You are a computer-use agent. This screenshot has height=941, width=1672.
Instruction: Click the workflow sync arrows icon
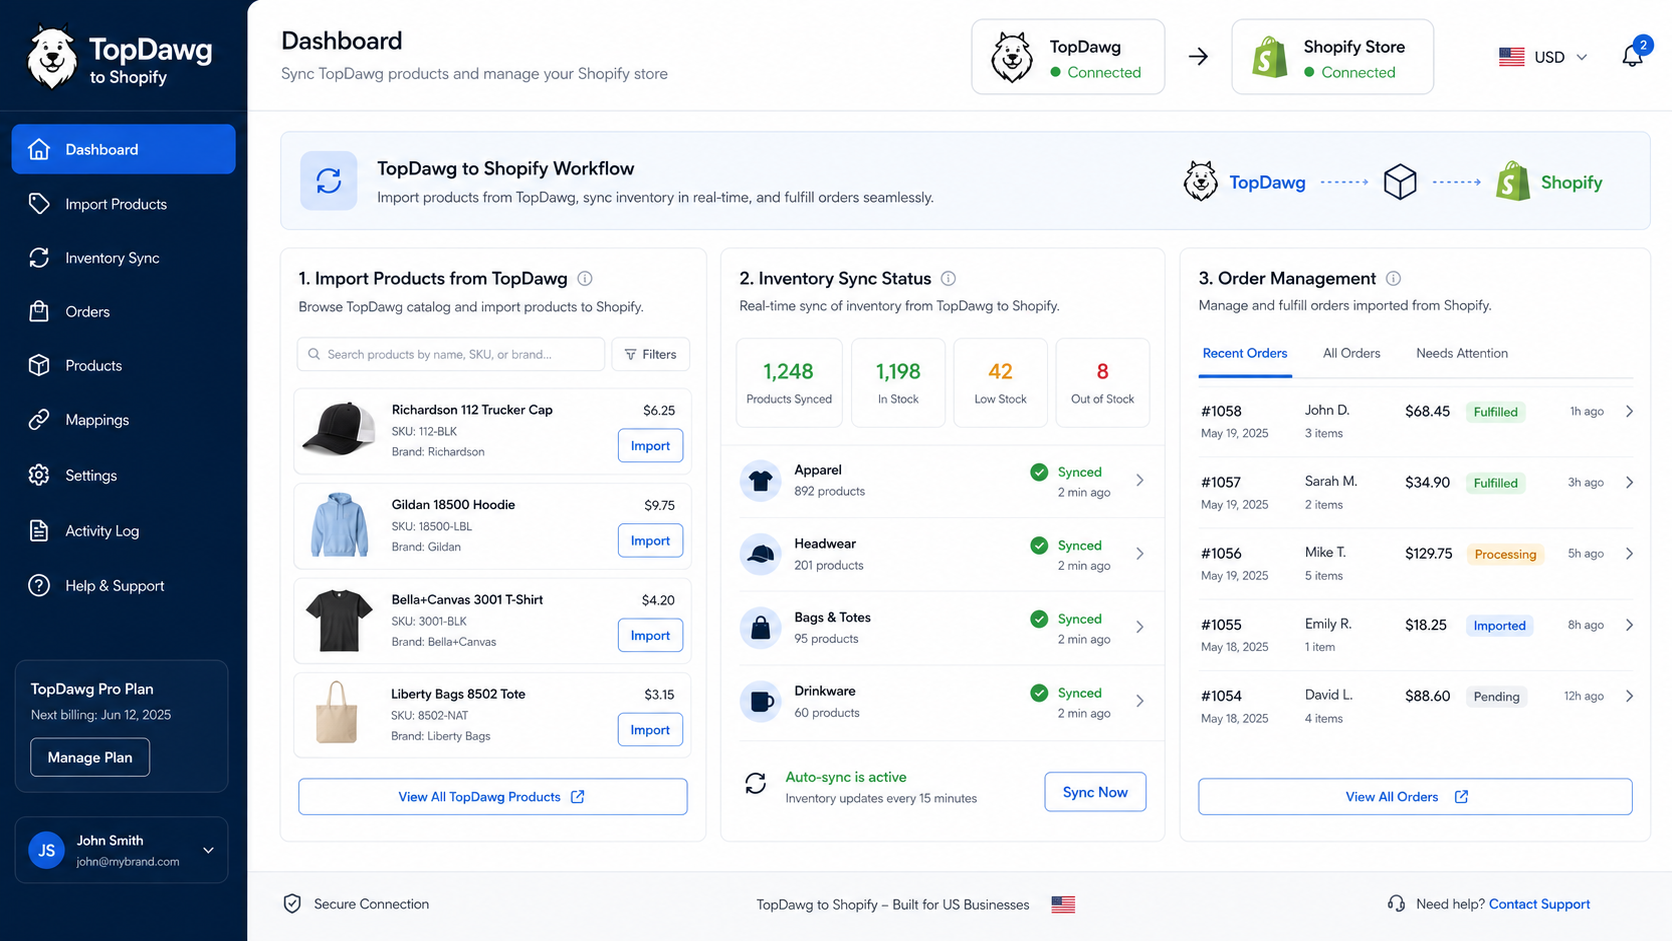tap(329, 181)
